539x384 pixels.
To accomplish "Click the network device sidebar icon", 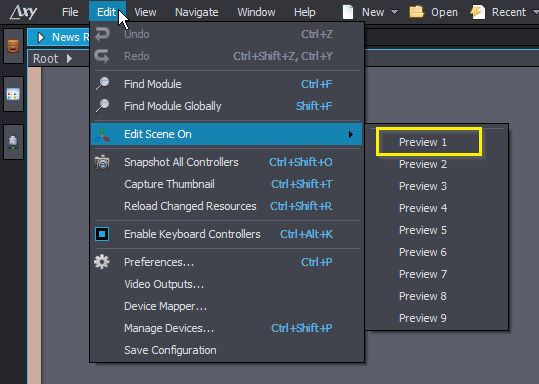I will tap(13, 142).
